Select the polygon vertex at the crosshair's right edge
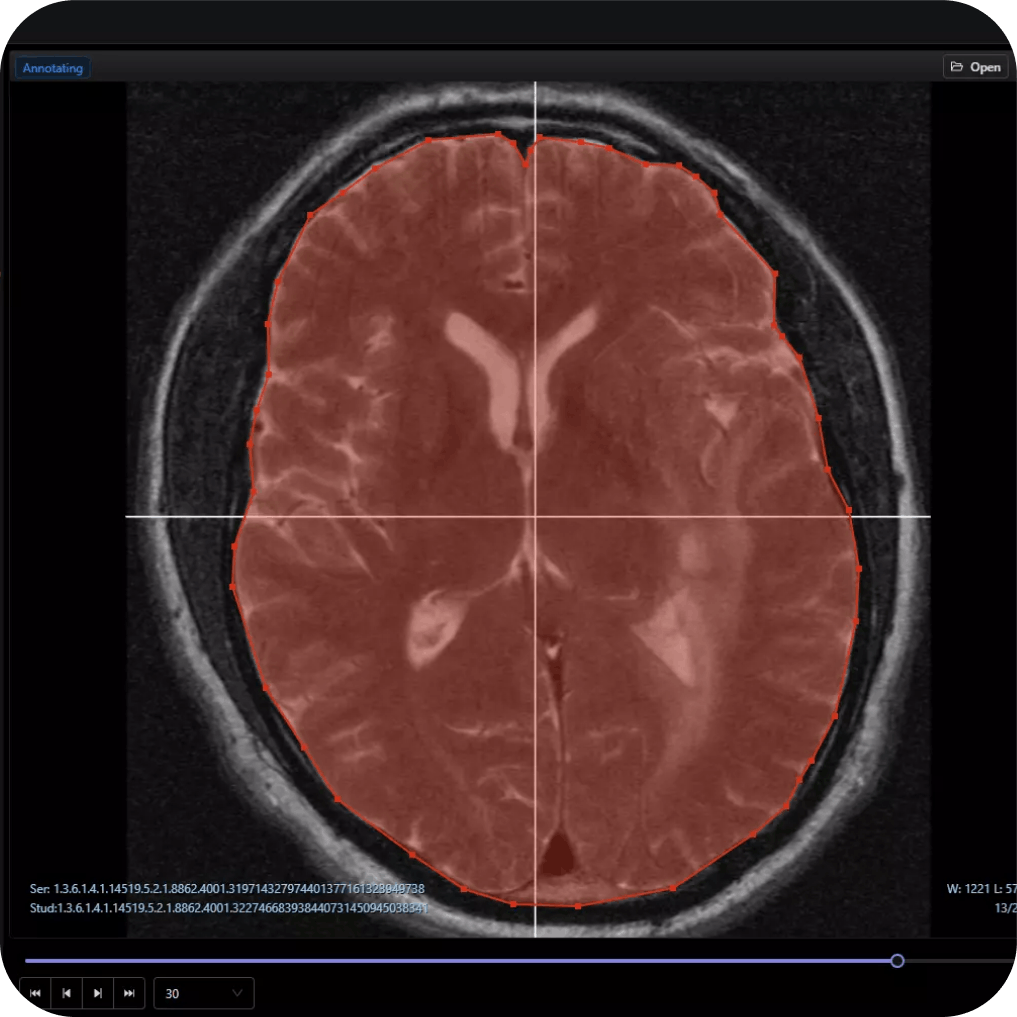 [x=849, y=511]
